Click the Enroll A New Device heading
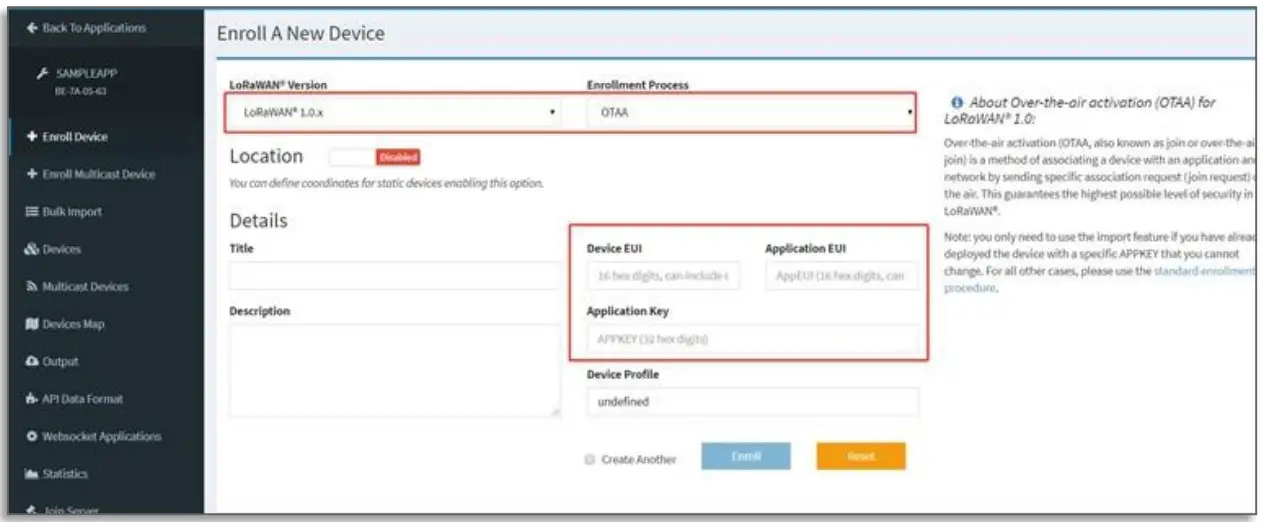Viewport: 1266px width, 522px height. 300,34
